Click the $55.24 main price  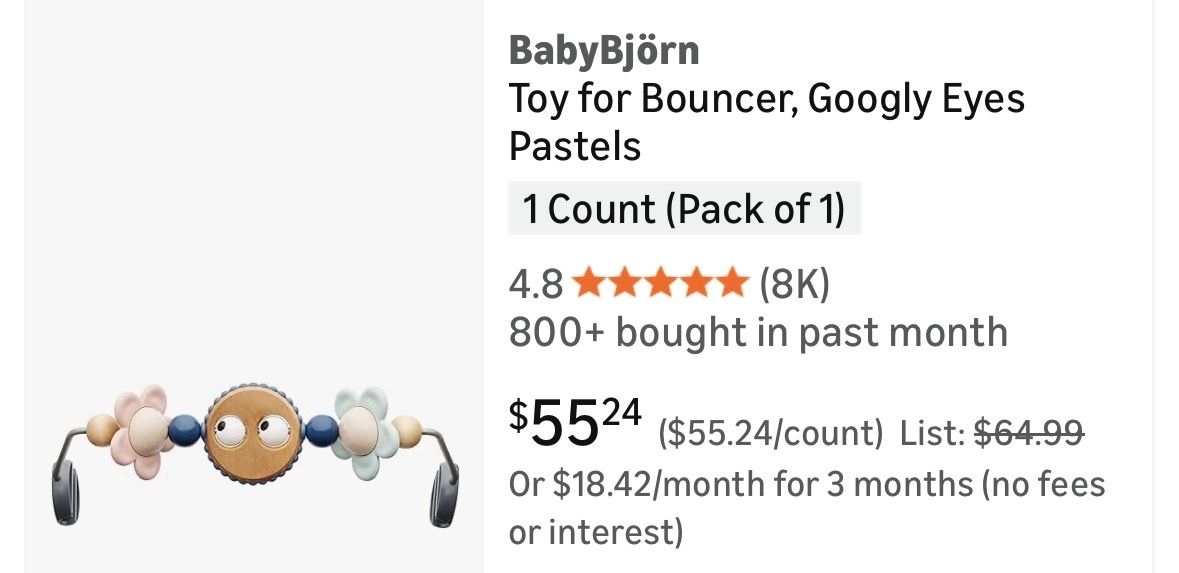pyautogui.click(x=576, y=424)
